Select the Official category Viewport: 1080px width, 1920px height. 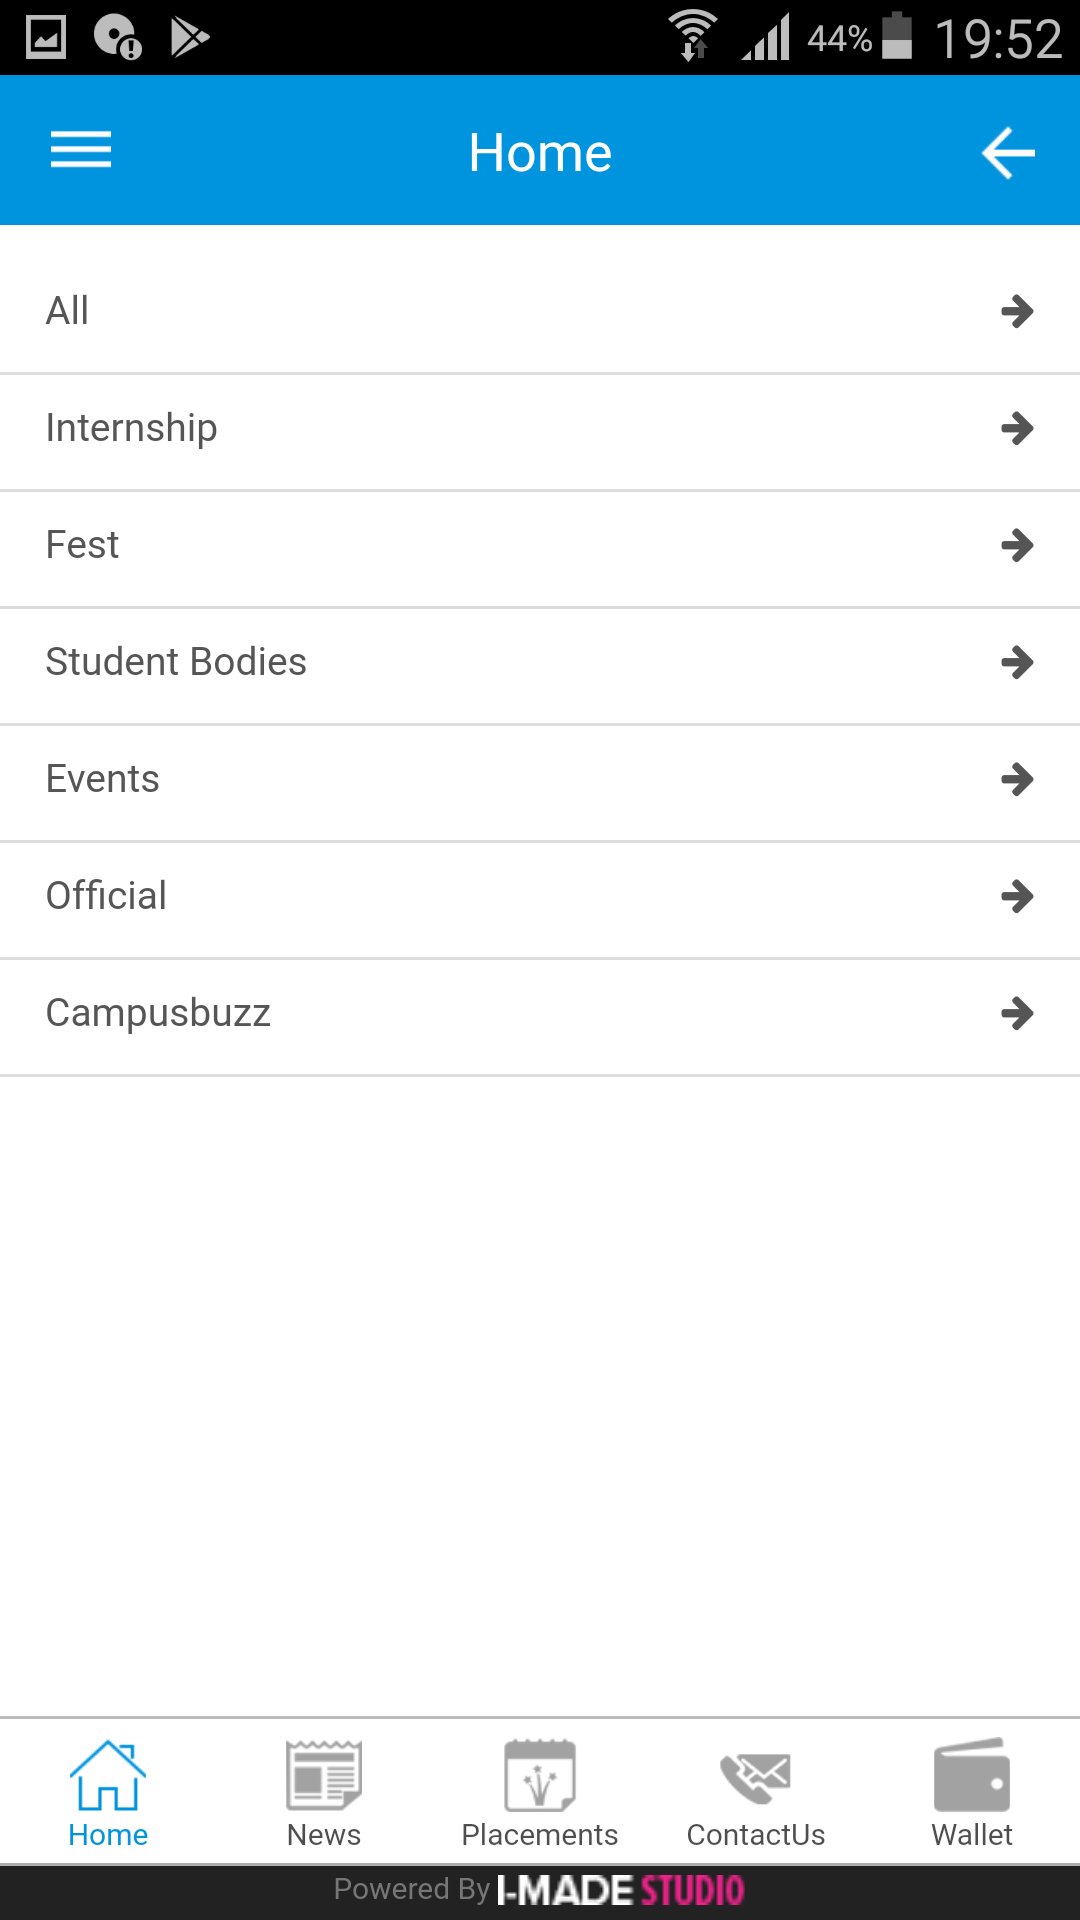107,896
